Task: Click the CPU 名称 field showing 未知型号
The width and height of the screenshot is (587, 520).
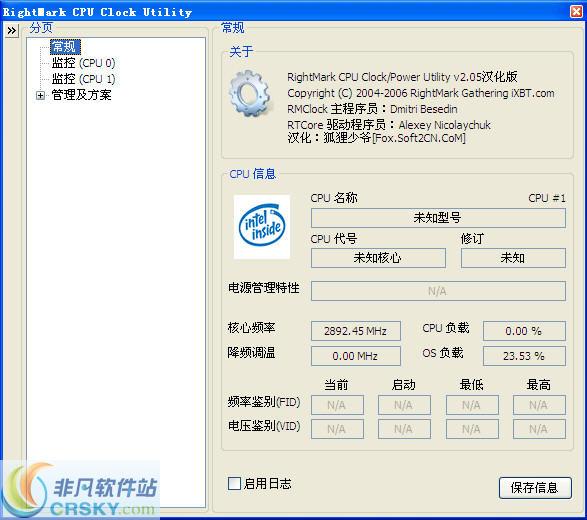Action: [438, 218]
